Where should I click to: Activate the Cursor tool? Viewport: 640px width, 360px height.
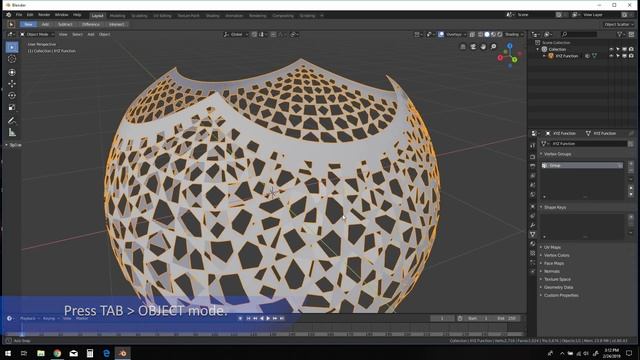click(x=12, y=59)
